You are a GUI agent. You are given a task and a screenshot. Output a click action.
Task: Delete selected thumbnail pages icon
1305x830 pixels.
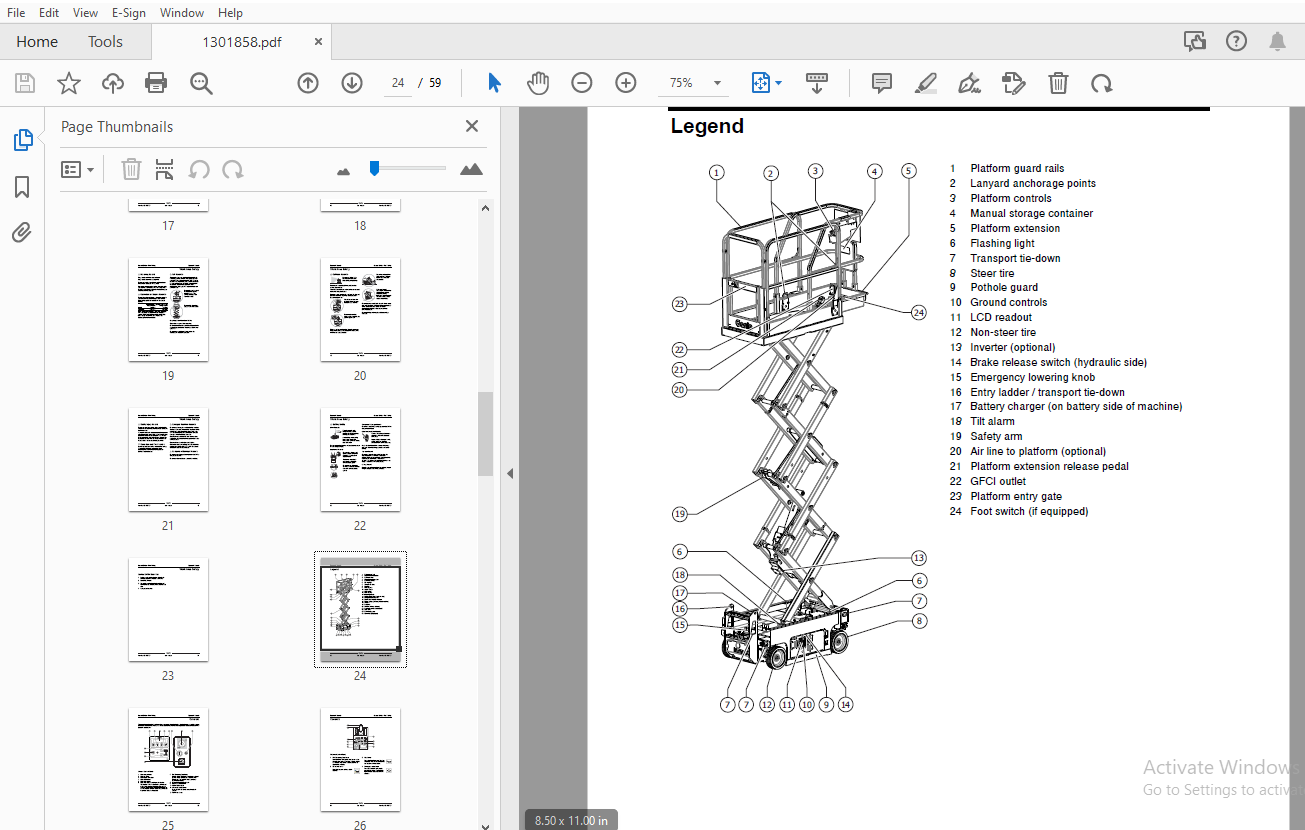point(131,169)
